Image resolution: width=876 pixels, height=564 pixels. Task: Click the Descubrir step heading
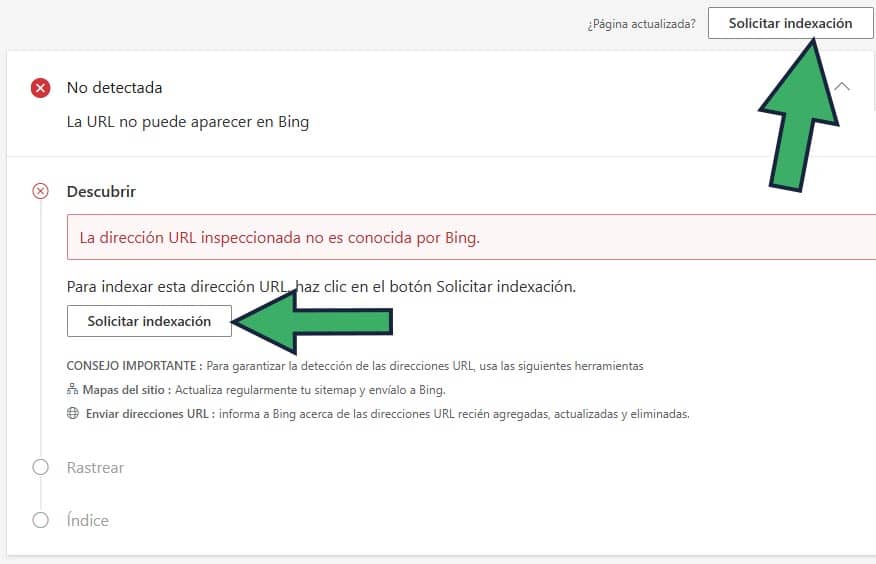[x=101, y=192]
